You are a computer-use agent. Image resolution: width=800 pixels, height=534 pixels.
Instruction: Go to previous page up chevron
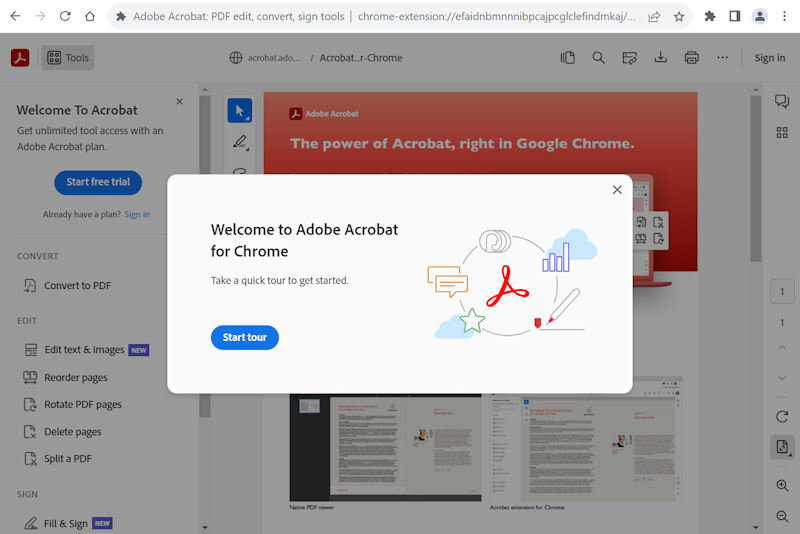pos(782,348)
